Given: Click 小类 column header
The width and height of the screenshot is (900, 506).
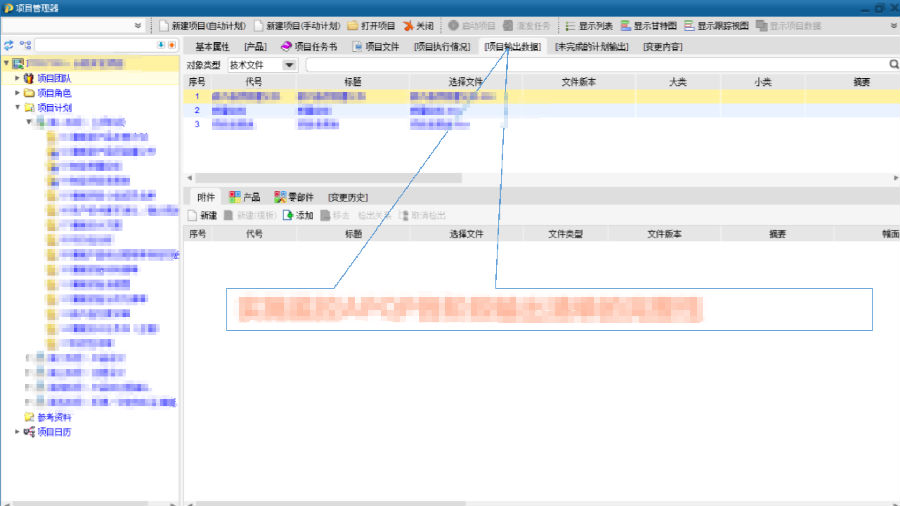Looking at the screenshot, I should pyautogui.click(x=763, y=82).
